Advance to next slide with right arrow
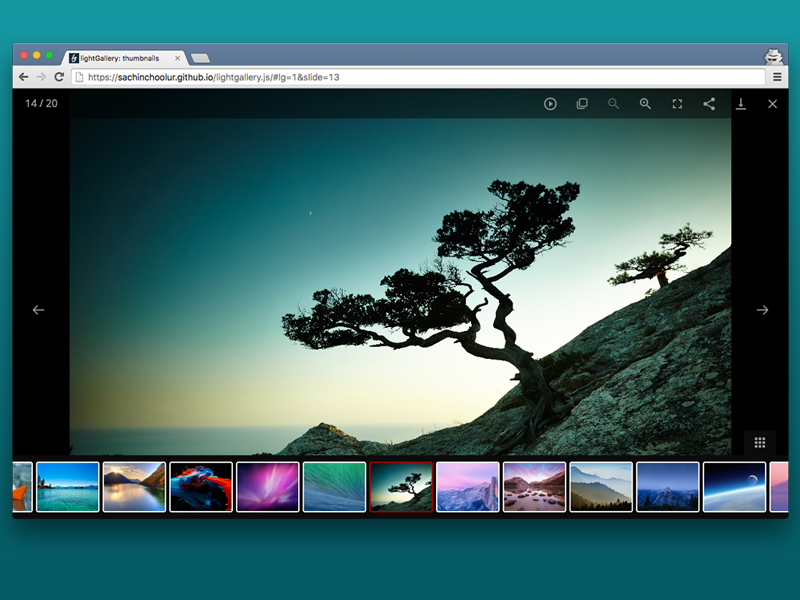800x600 pixels. pos(763,310)
